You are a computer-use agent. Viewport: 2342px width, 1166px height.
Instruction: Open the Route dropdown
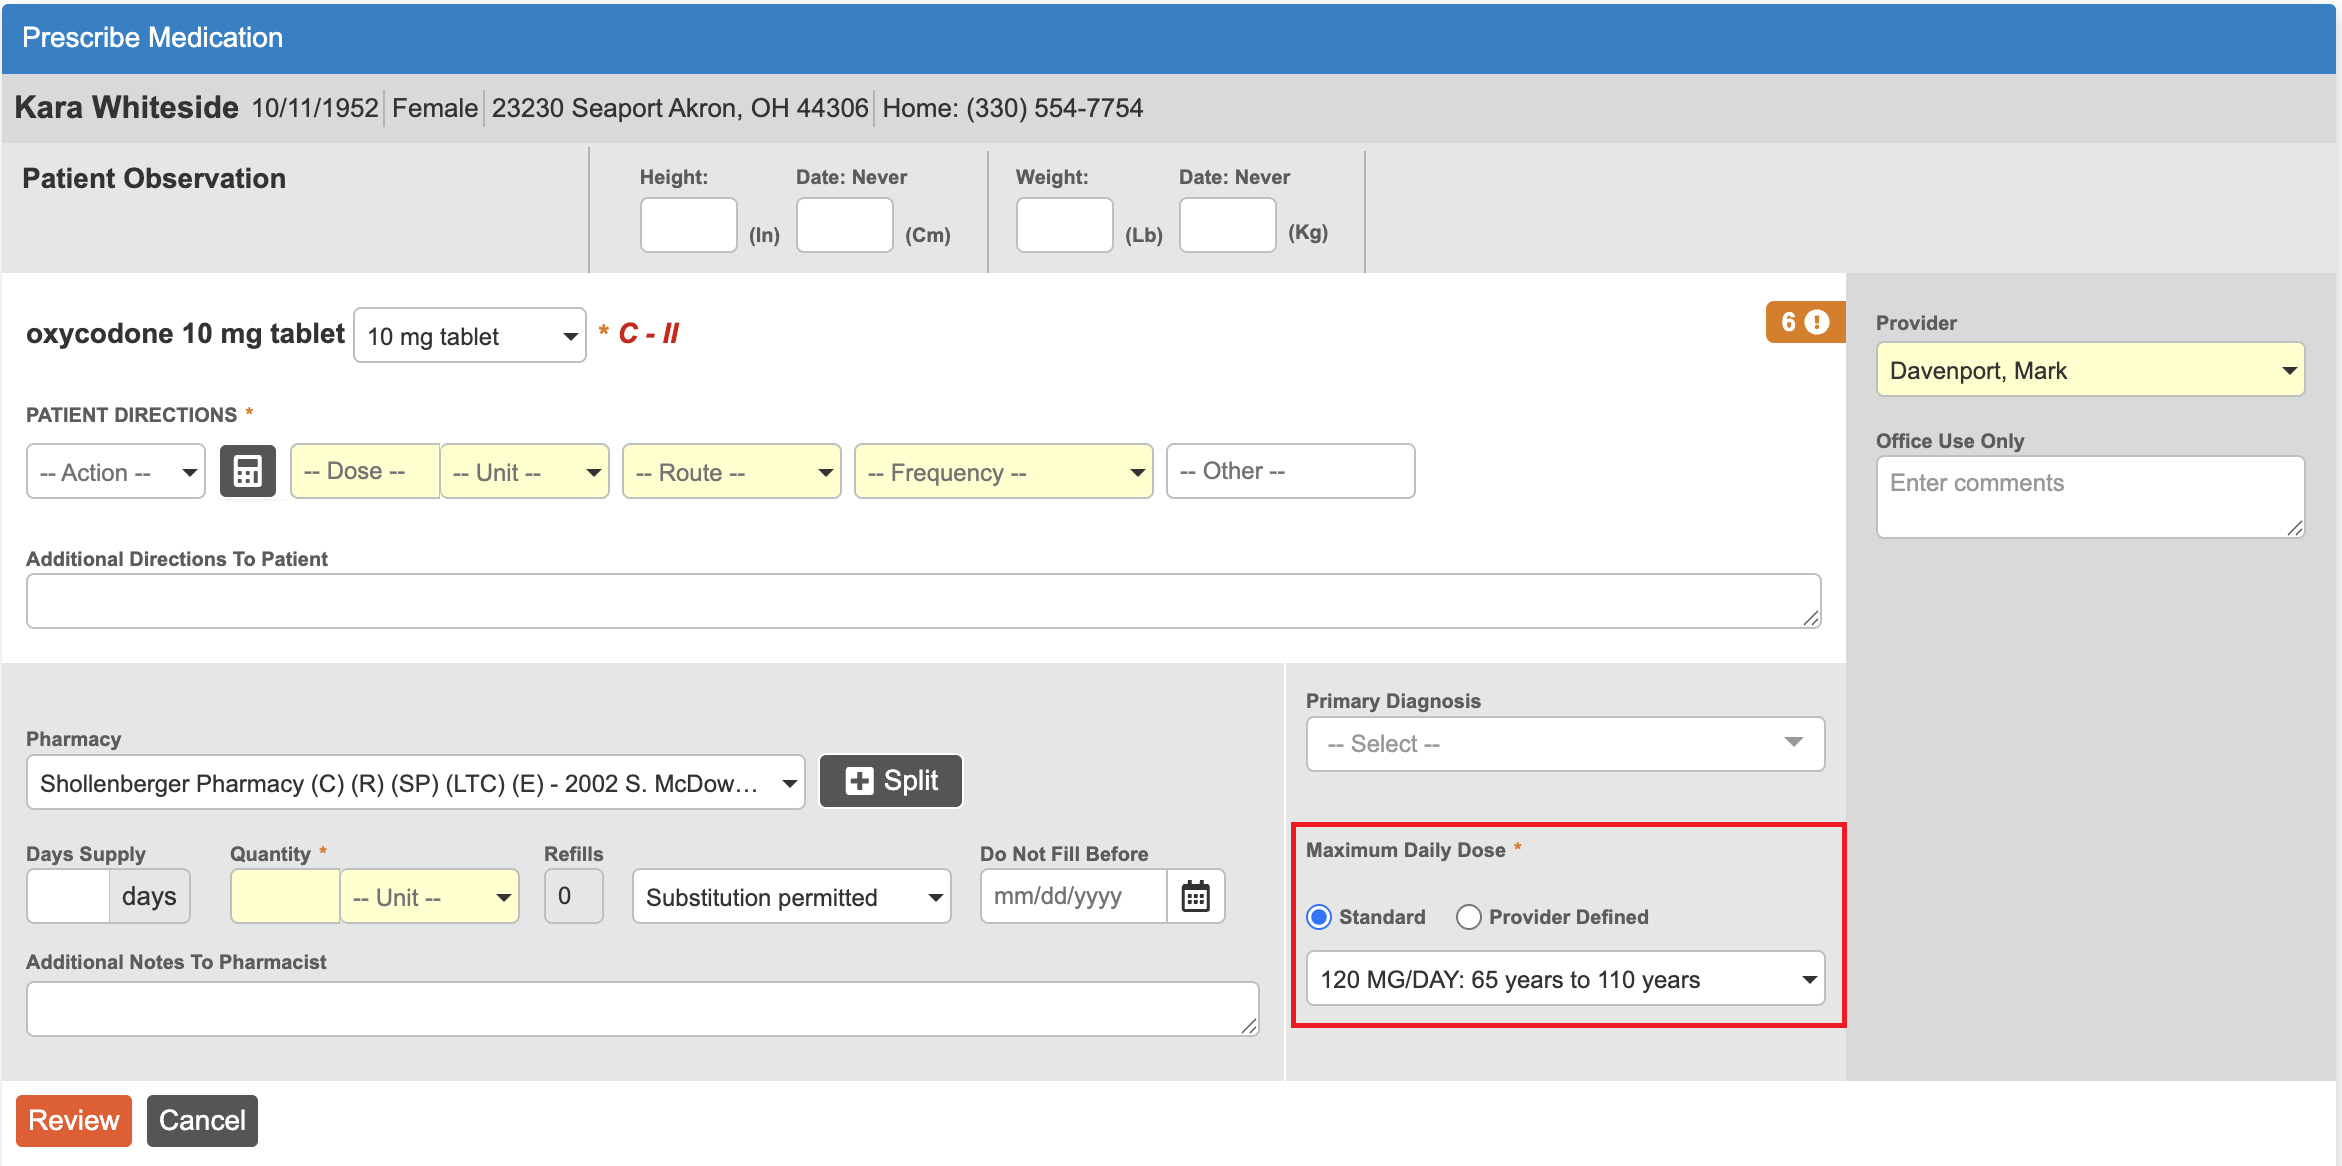click(732, 472)
